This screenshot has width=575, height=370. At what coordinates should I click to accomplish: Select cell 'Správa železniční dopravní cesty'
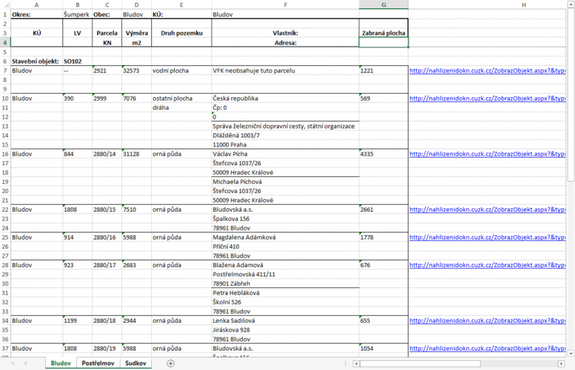click(285, 126)
